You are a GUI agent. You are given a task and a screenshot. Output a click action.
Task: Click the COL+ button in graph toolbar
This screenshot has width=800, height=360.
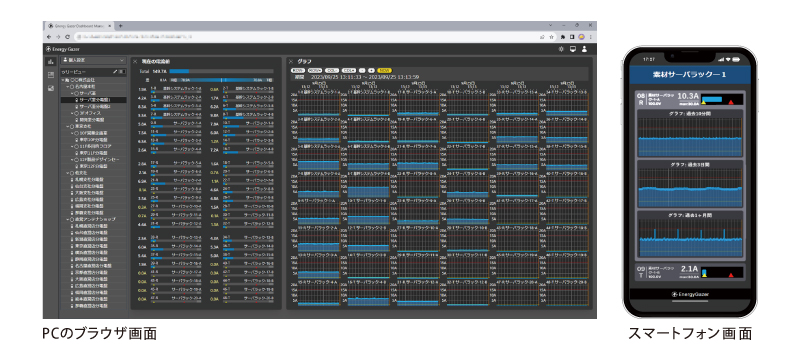349,70
